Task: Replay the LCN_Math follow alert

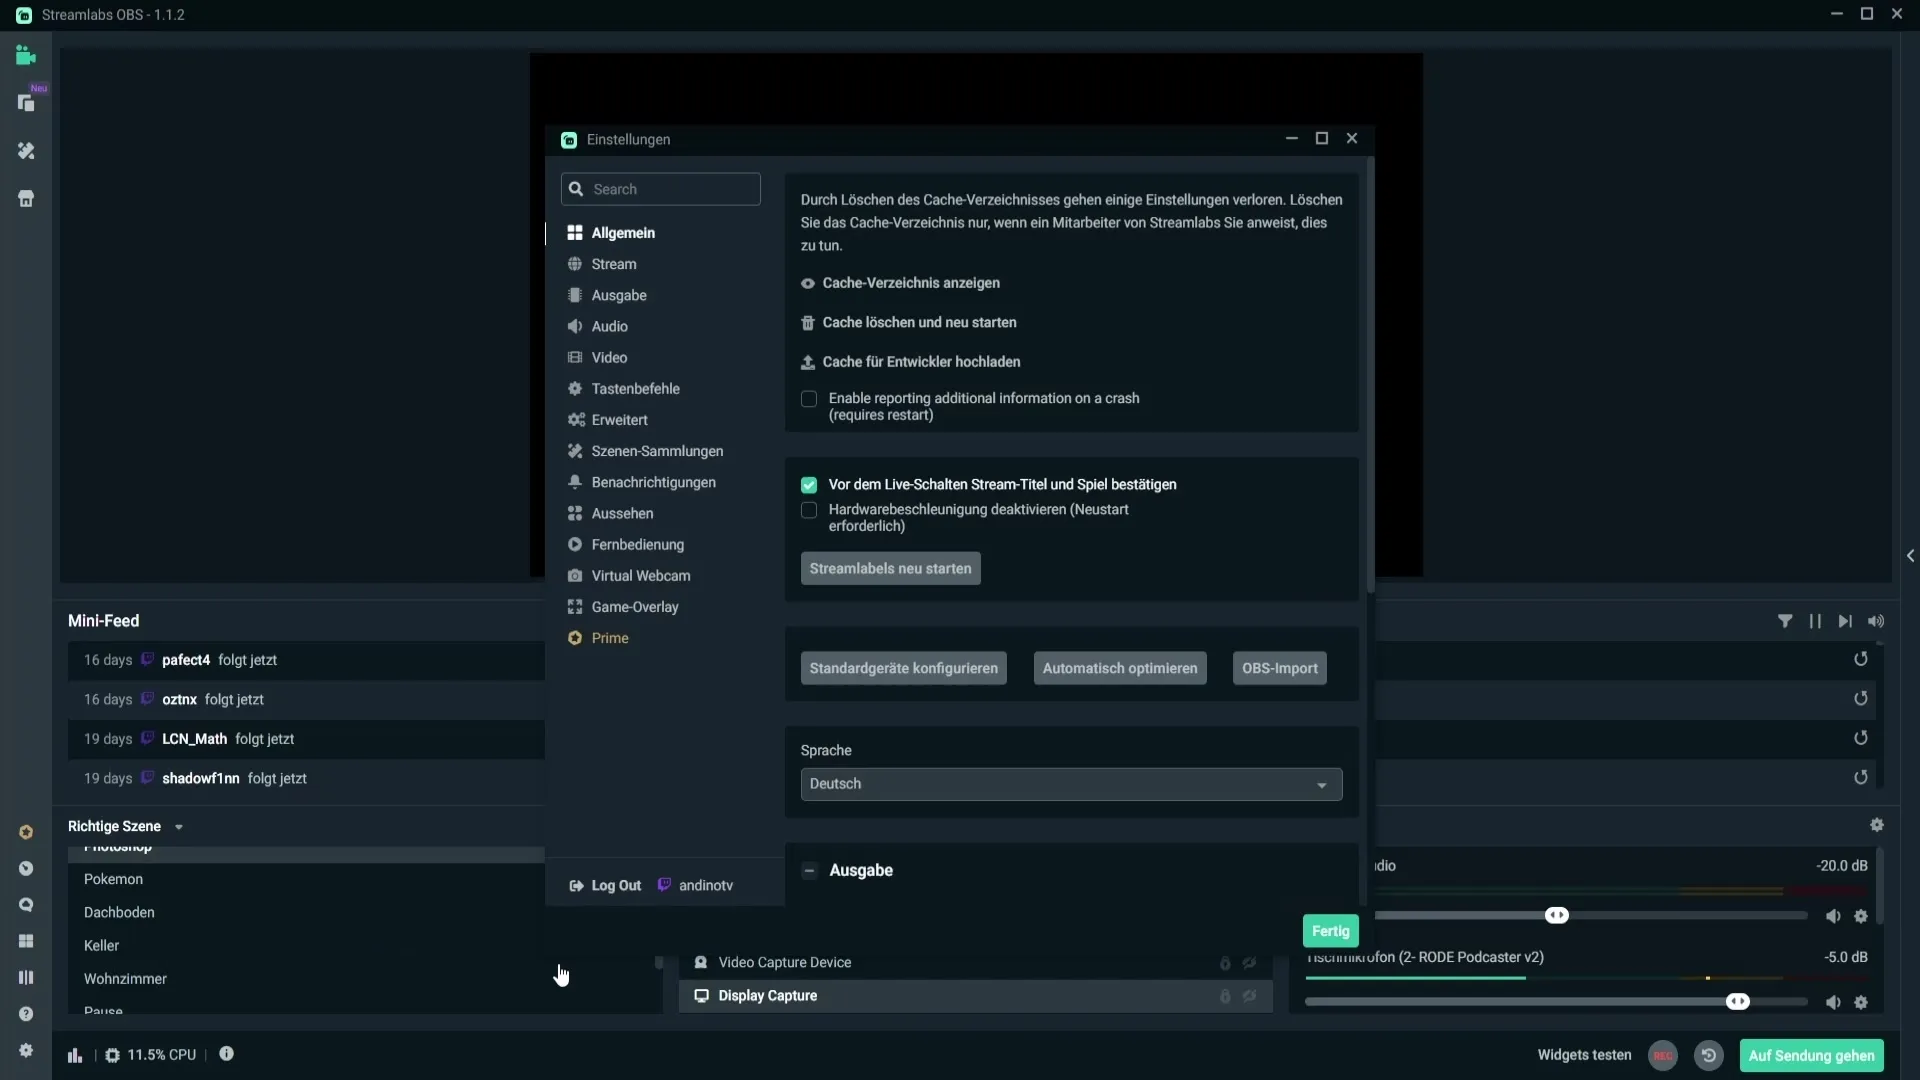Action: pos(1861,738)
